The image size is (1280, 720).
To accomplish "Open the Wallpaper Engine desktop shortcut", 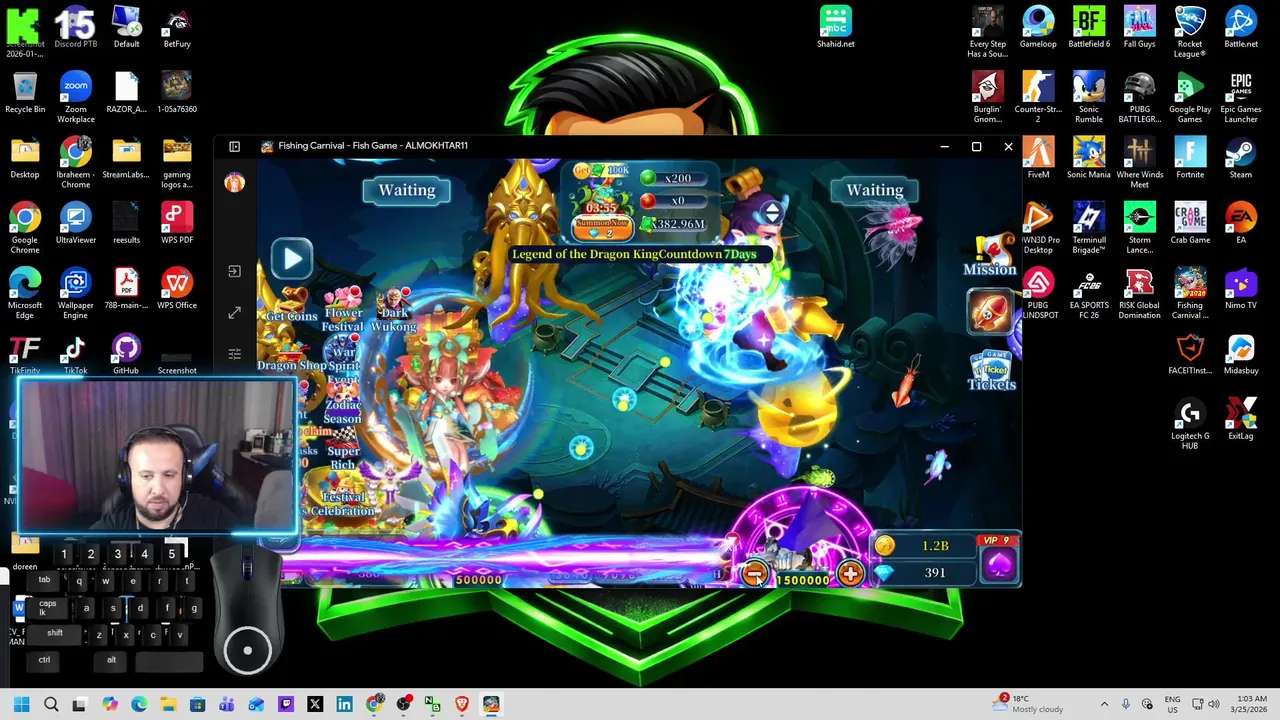I will [76, 294].
